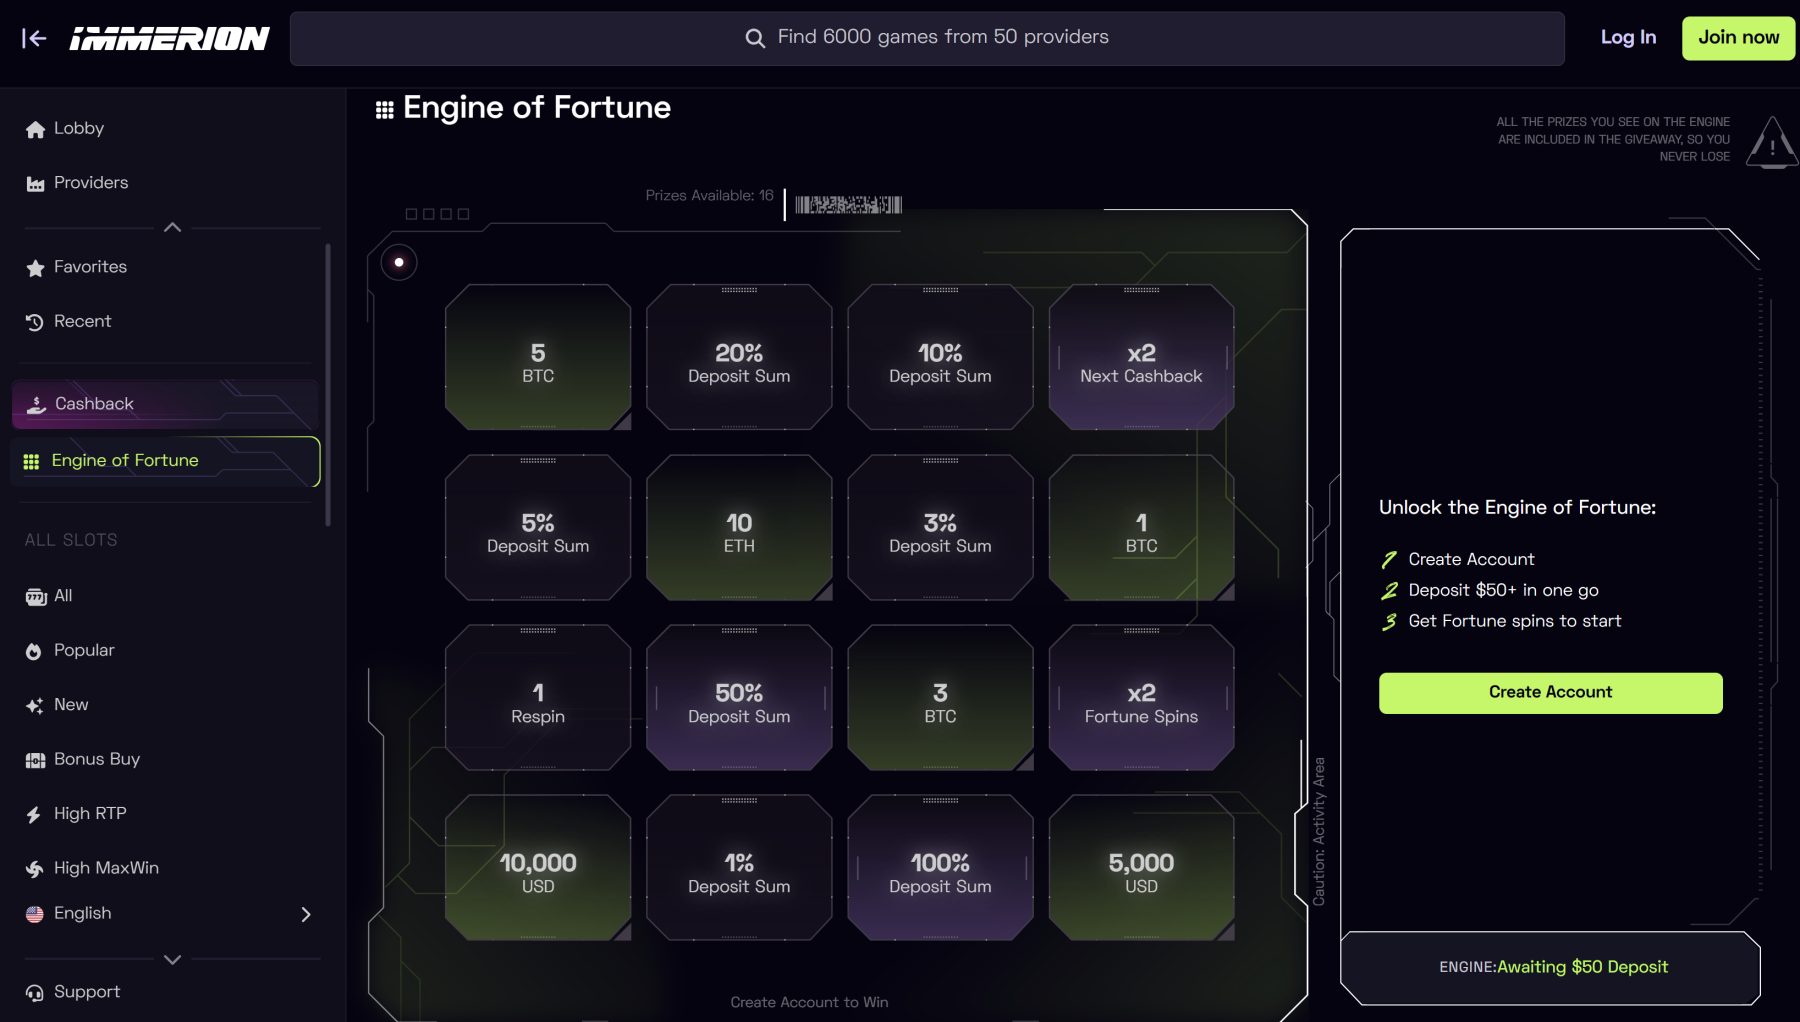
Task: Collapse the sidebar with the arrow icon
Action: (34, 38)
